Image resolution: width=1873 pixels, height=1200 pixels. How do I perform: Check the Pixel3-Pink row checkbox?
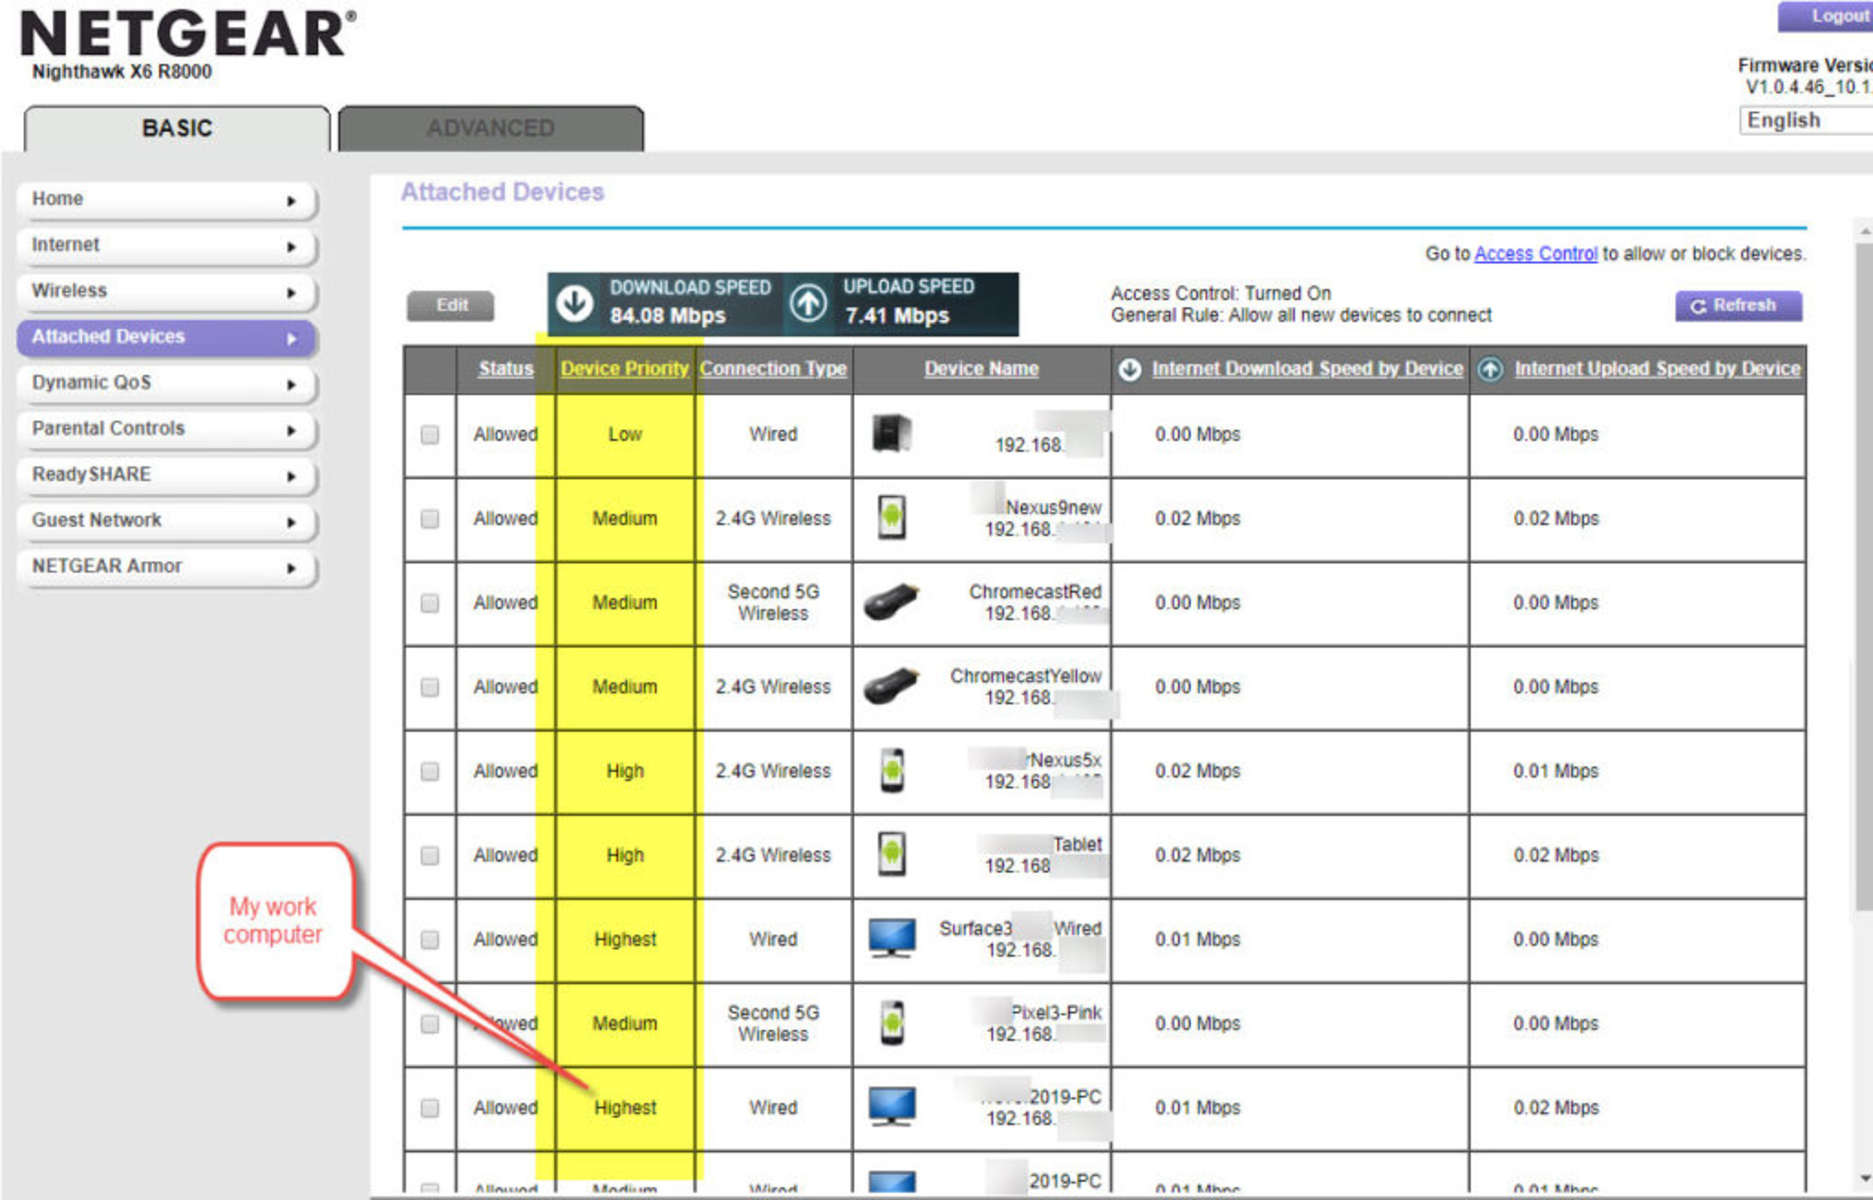point(430,1024)
